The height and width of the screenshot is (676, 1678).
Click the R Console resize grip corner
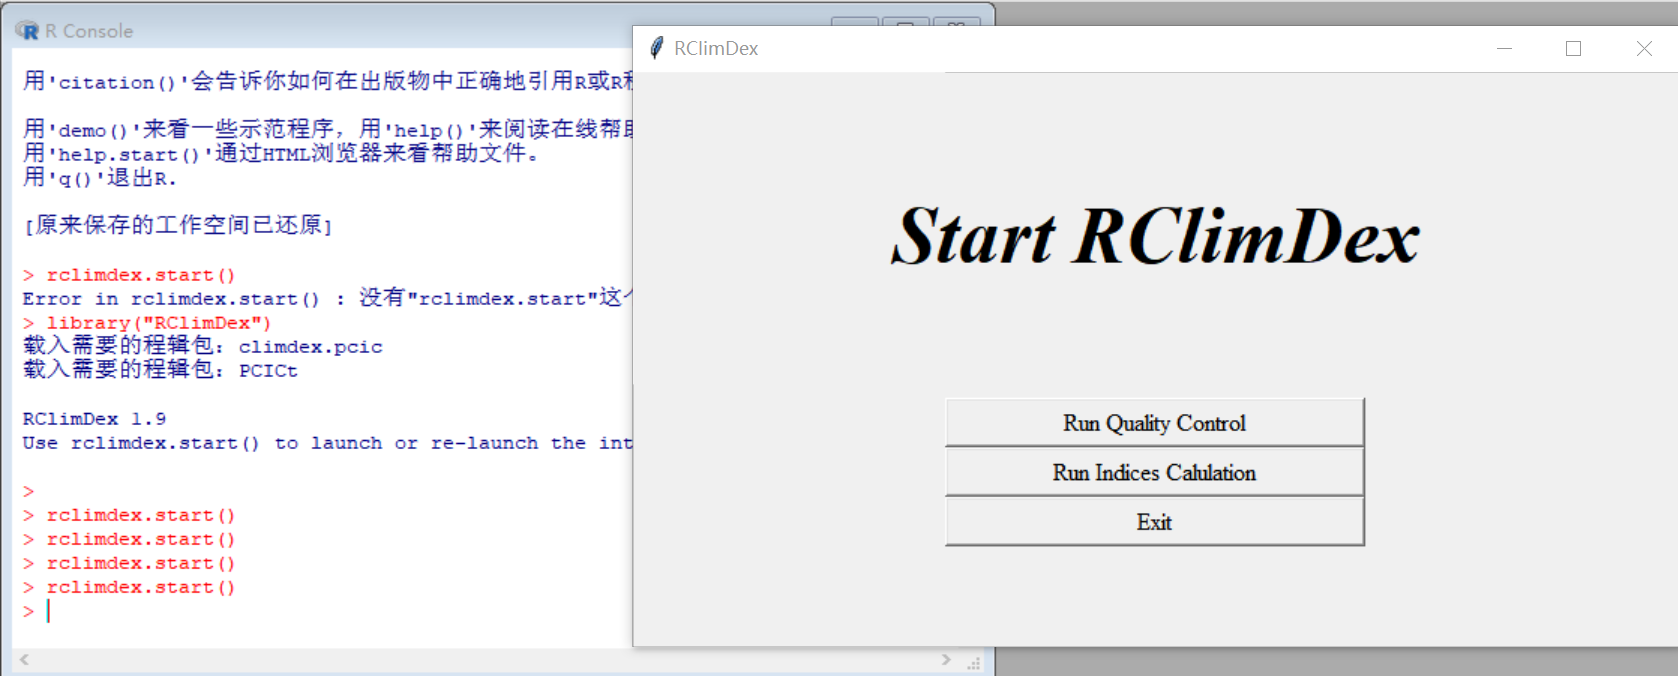click(x=973, y=662)
